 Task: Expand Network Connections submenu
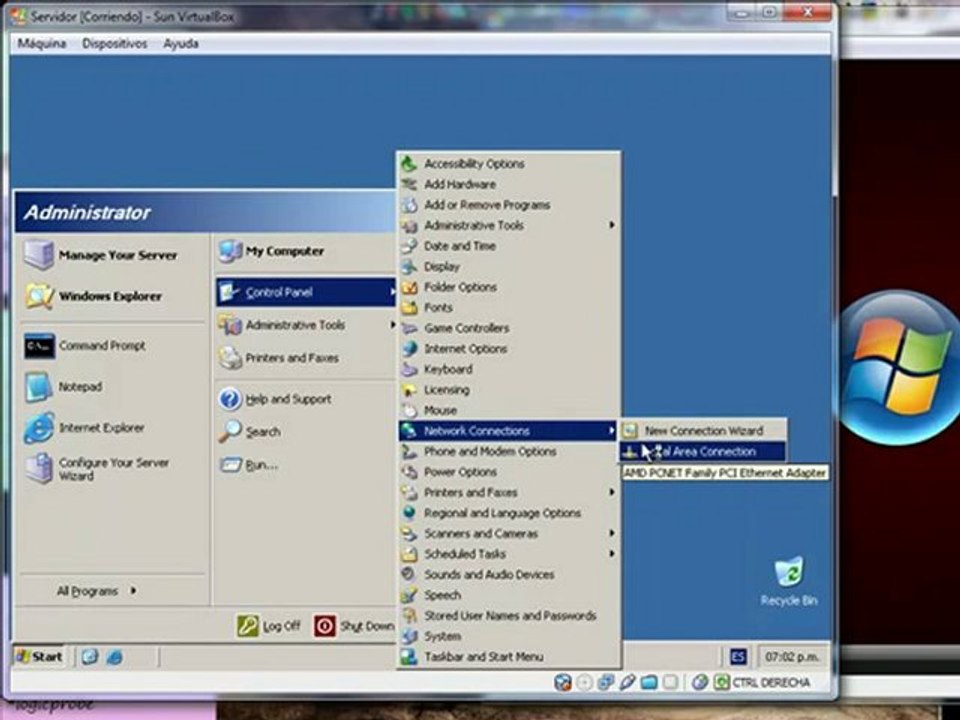point(509,430)
